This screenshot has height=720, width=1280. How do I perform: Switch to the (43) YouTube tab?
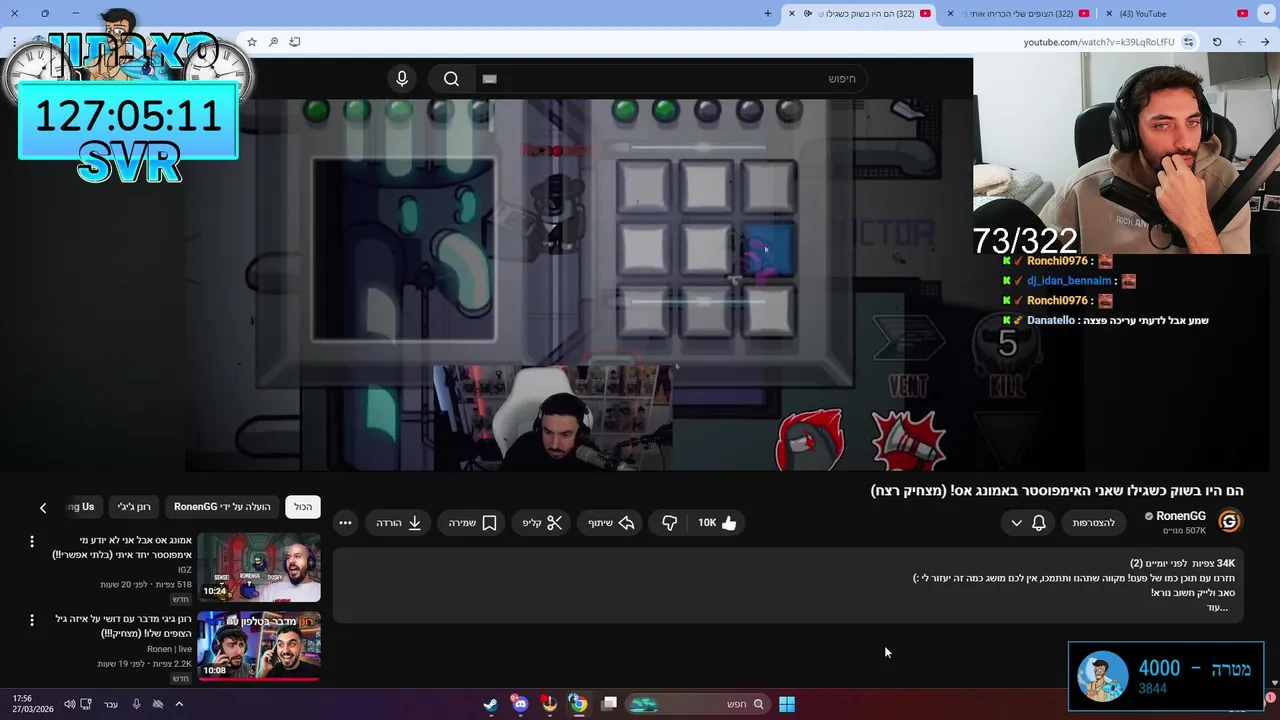point(1175,14)
